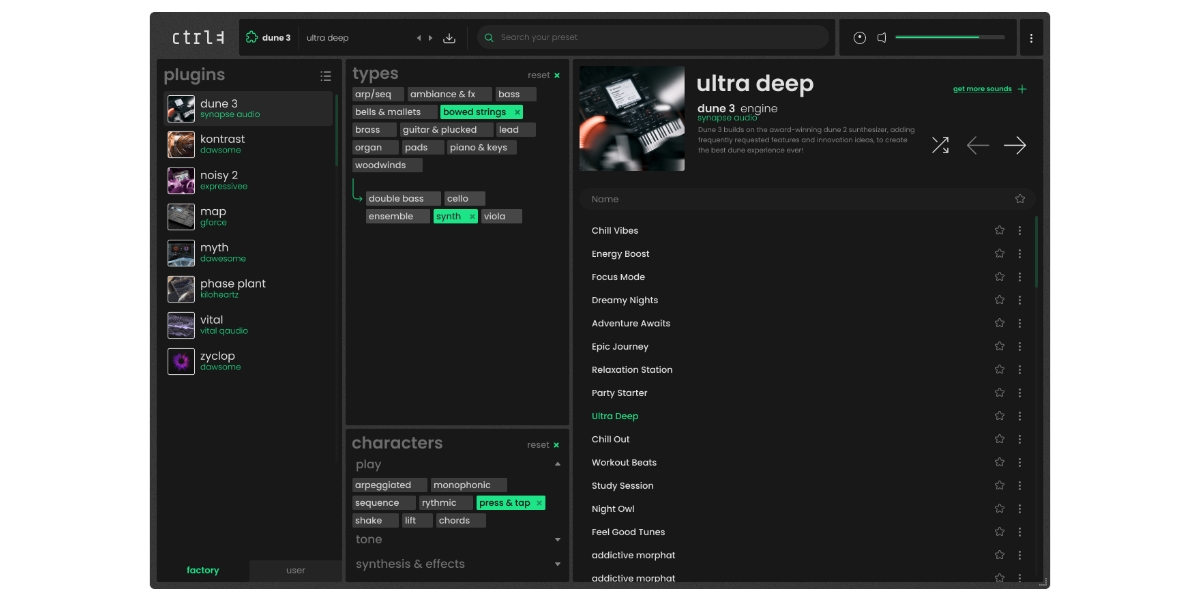This screenshot has height=600, width=1200.
Task: Switch to the user tab
Action: coord(295,570)
